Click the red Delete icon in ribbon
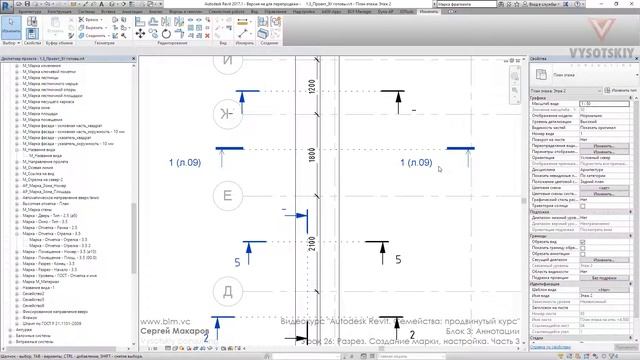 coord(207,36)
